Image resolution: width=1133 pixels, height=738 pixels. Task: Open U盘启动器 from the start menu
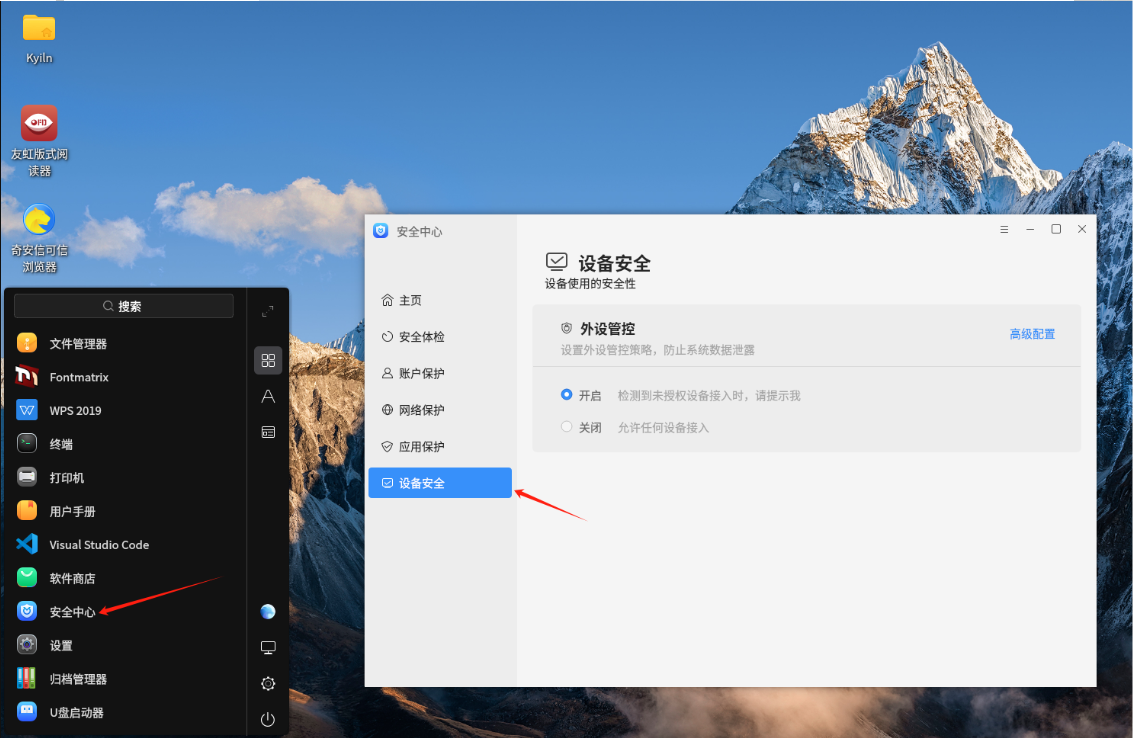(124, 712)
